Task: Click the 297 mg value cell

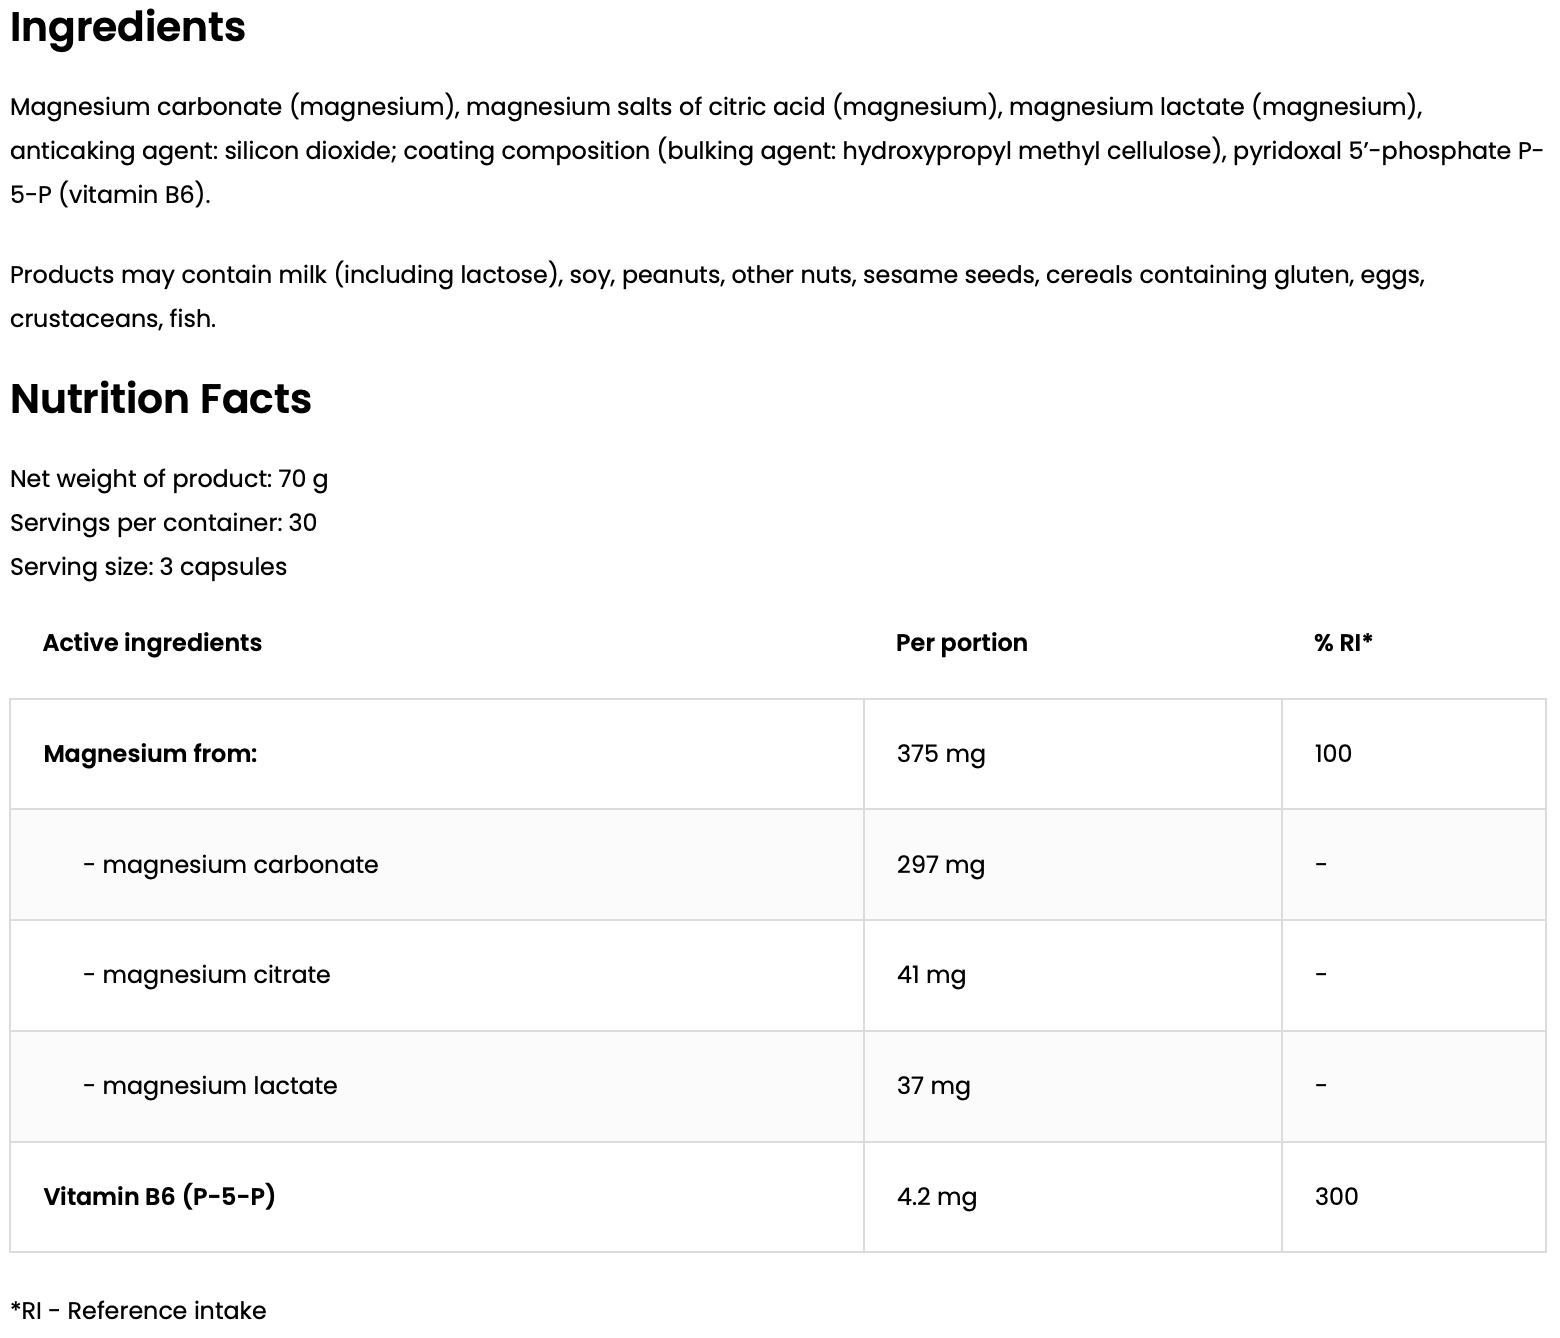Action: tap(940, 865)
